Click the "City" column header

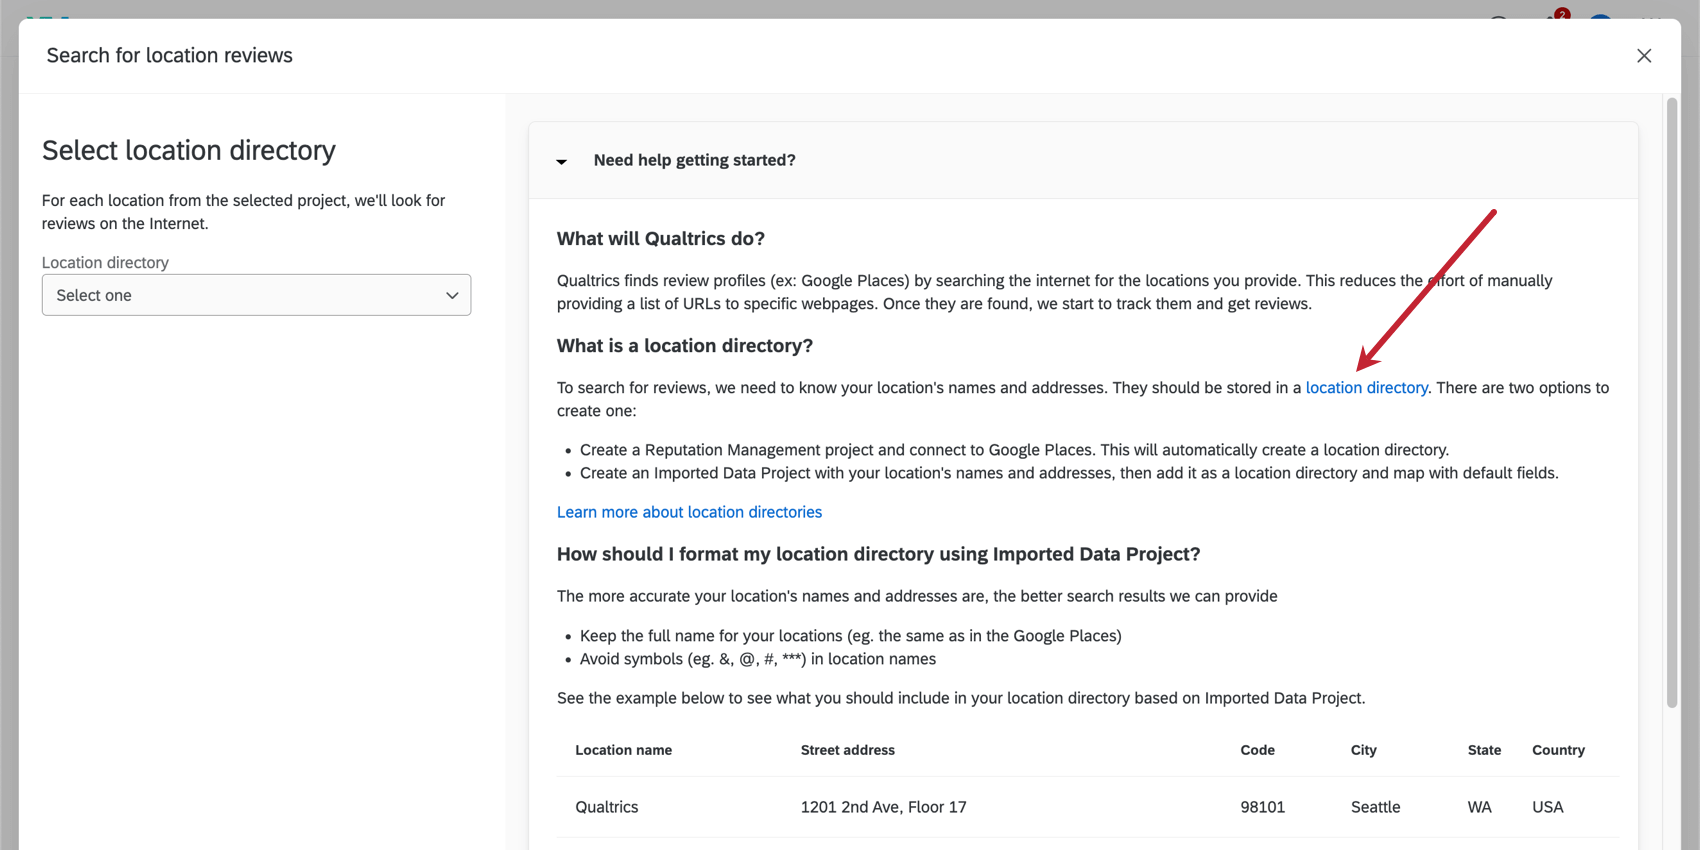click(1363, 750)
